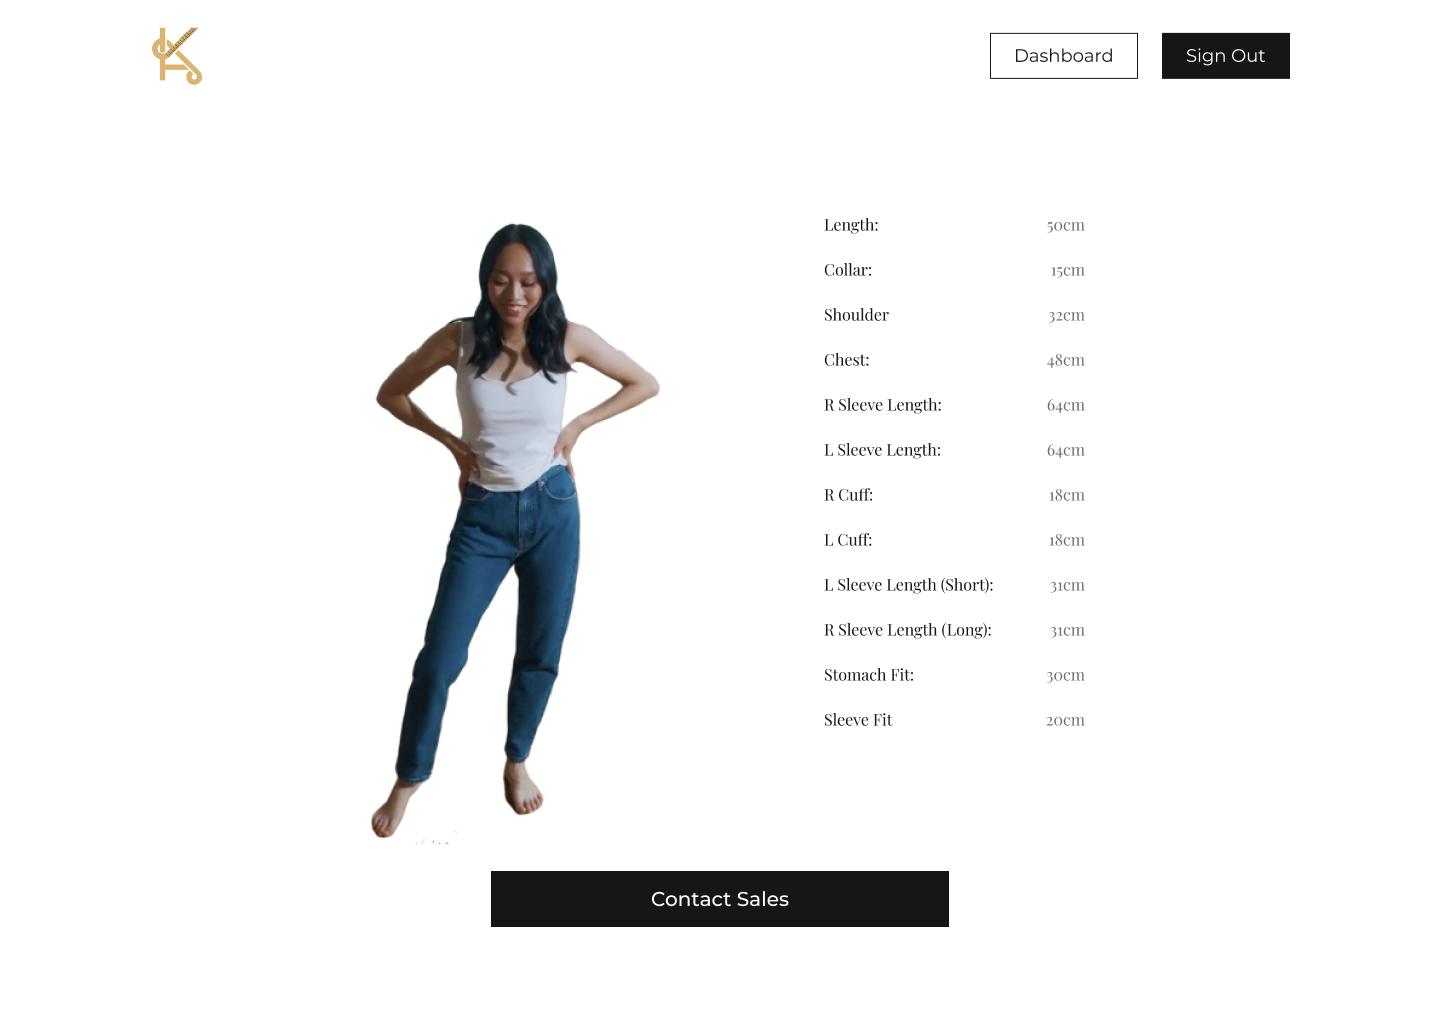Click the Sleeve Fit 20cm value
1440x1024 pixels.
click(x=1065, y=720)
